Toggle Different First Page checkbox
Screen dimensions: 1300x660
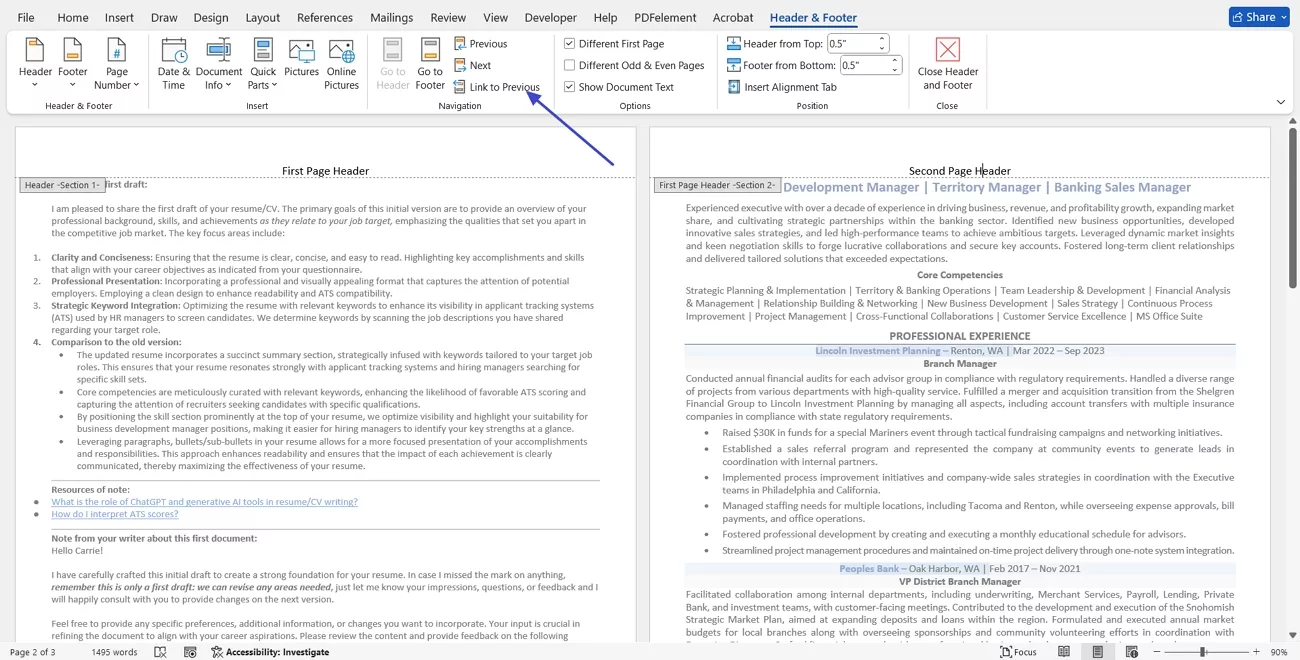[x=569, y=44]
